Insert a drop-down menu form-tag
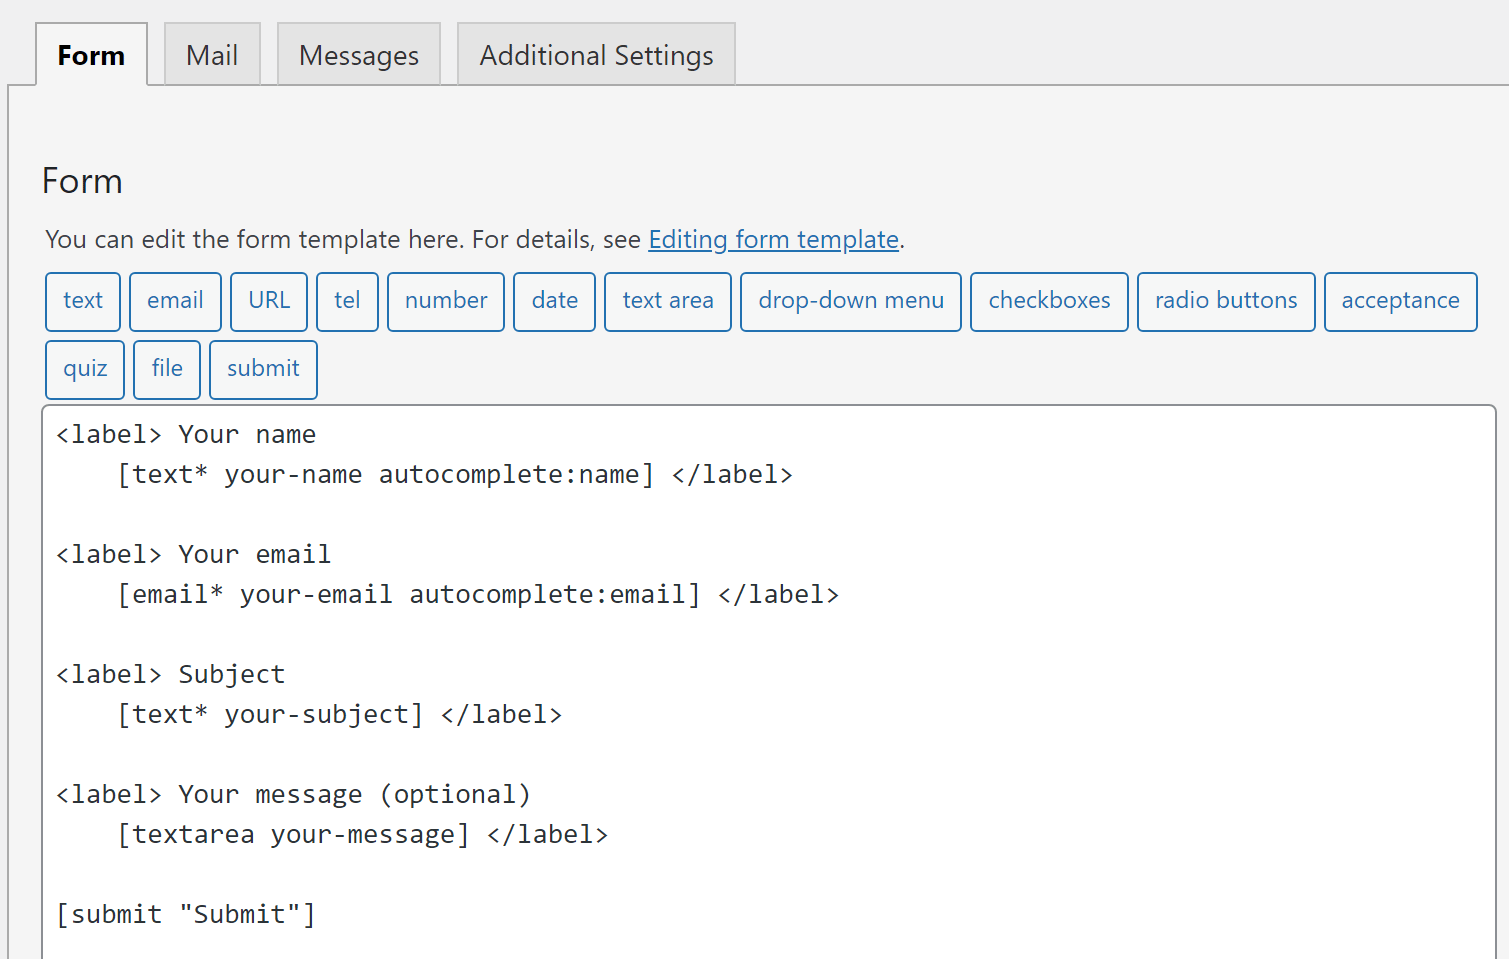This screenshot has height=959, width=1509. [x=850, y=301]
